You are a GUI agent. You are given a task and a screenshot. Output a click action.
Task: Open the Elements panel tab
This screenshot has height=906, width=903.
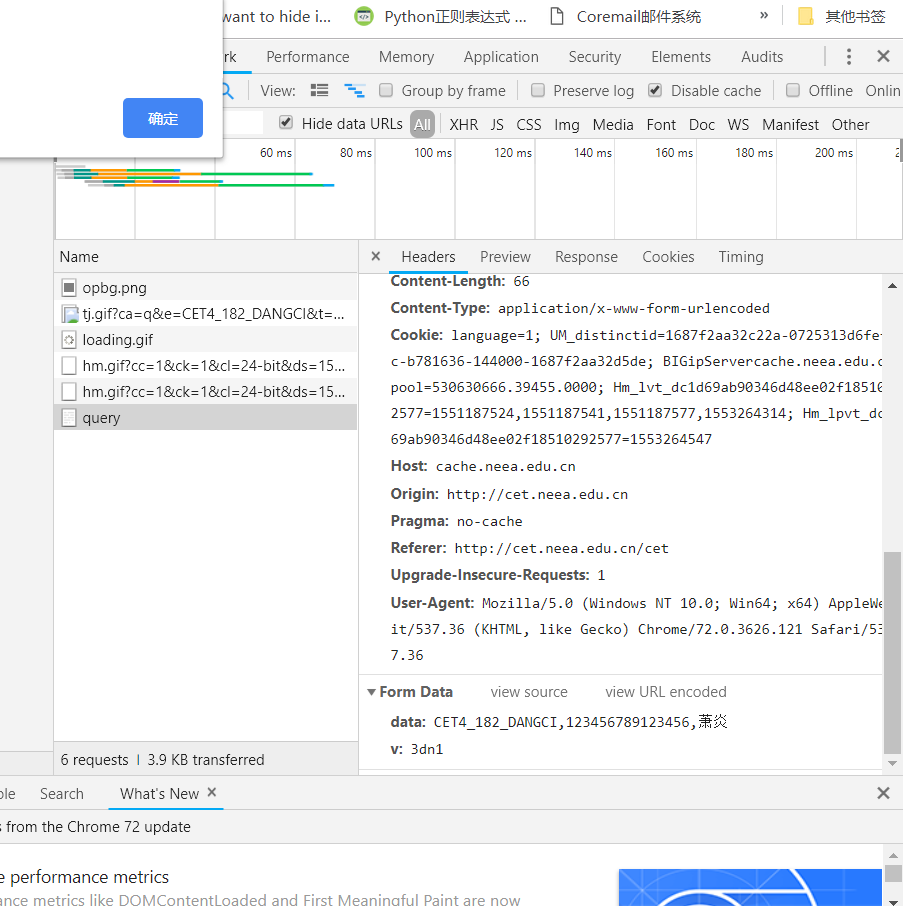(x=681, y=57)
